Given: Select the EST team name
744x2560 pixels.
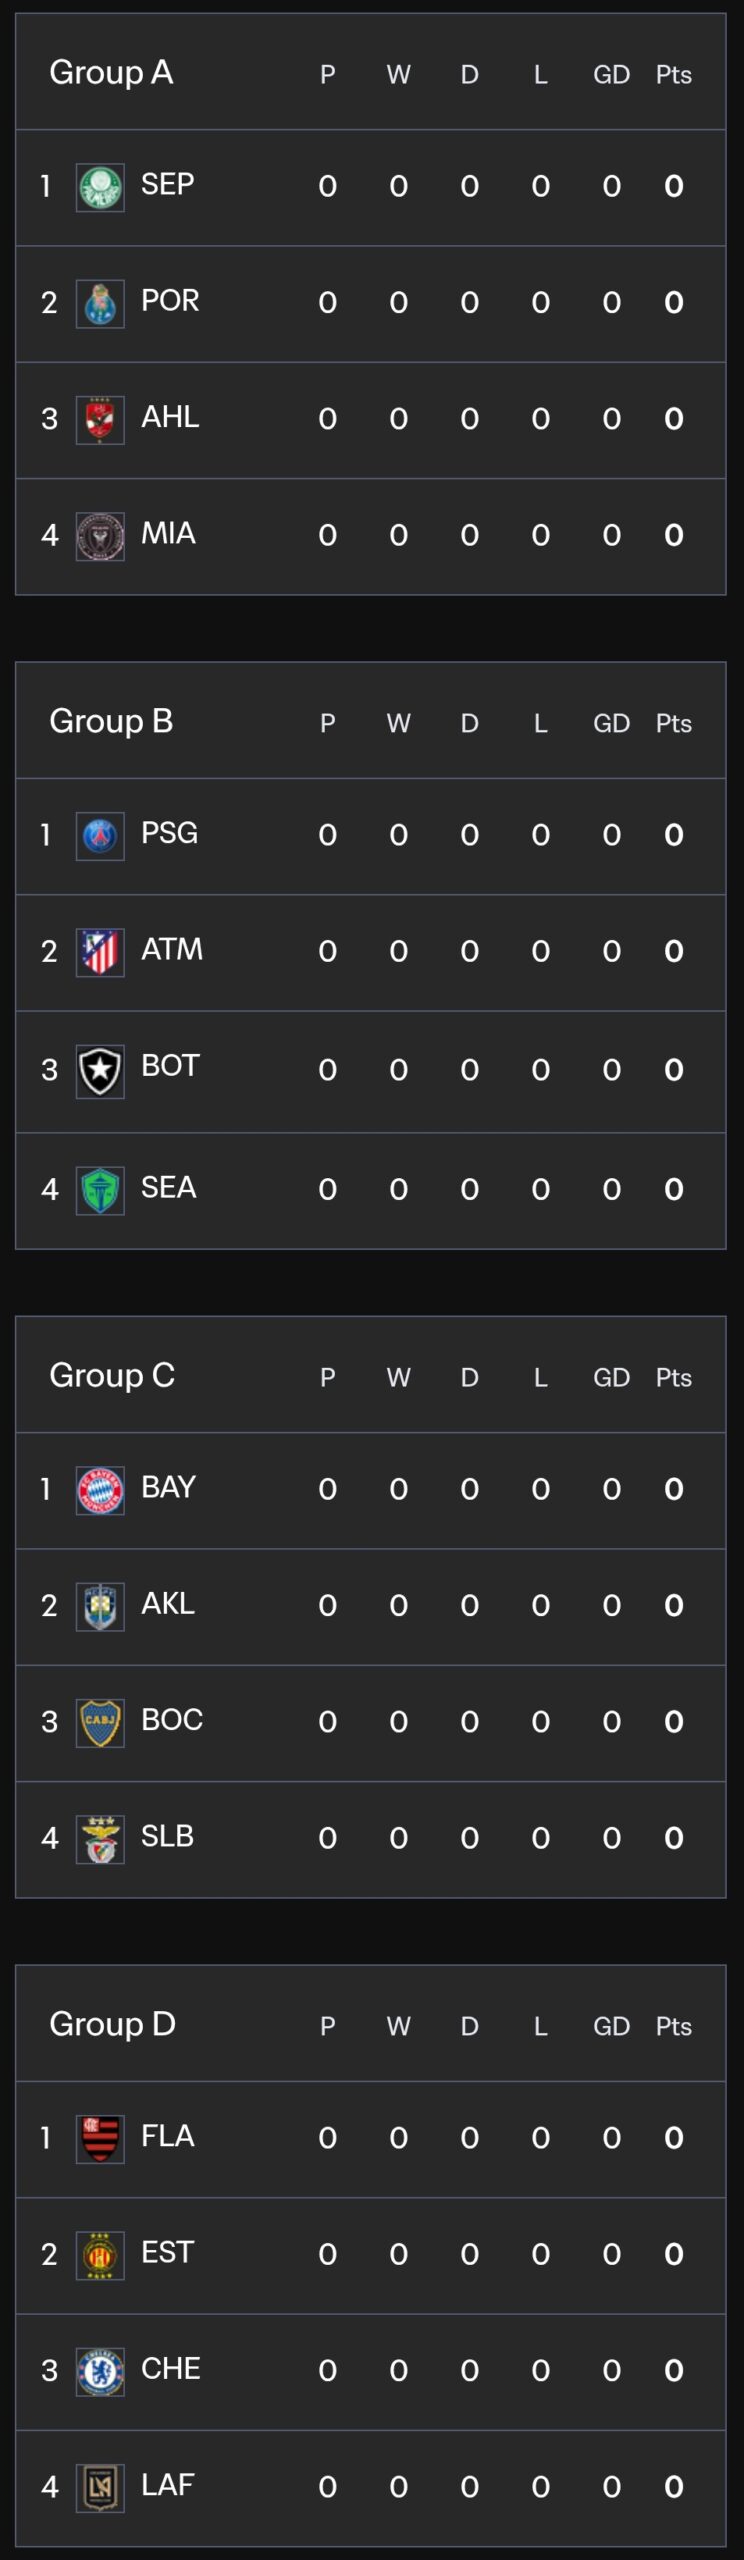Looking at the screenshot, I should tap(167, 2252).
